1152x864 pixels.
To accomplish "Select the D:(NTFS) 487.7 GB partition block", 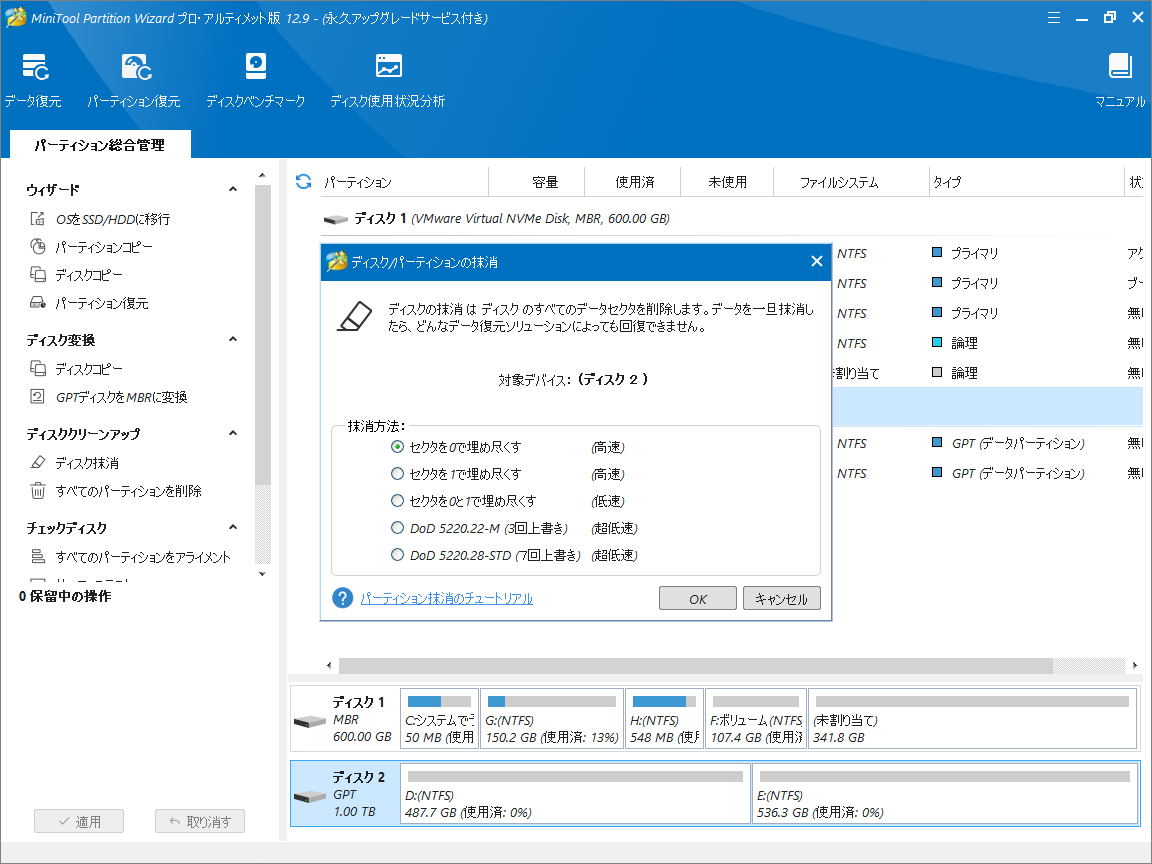I will [575, 794].
